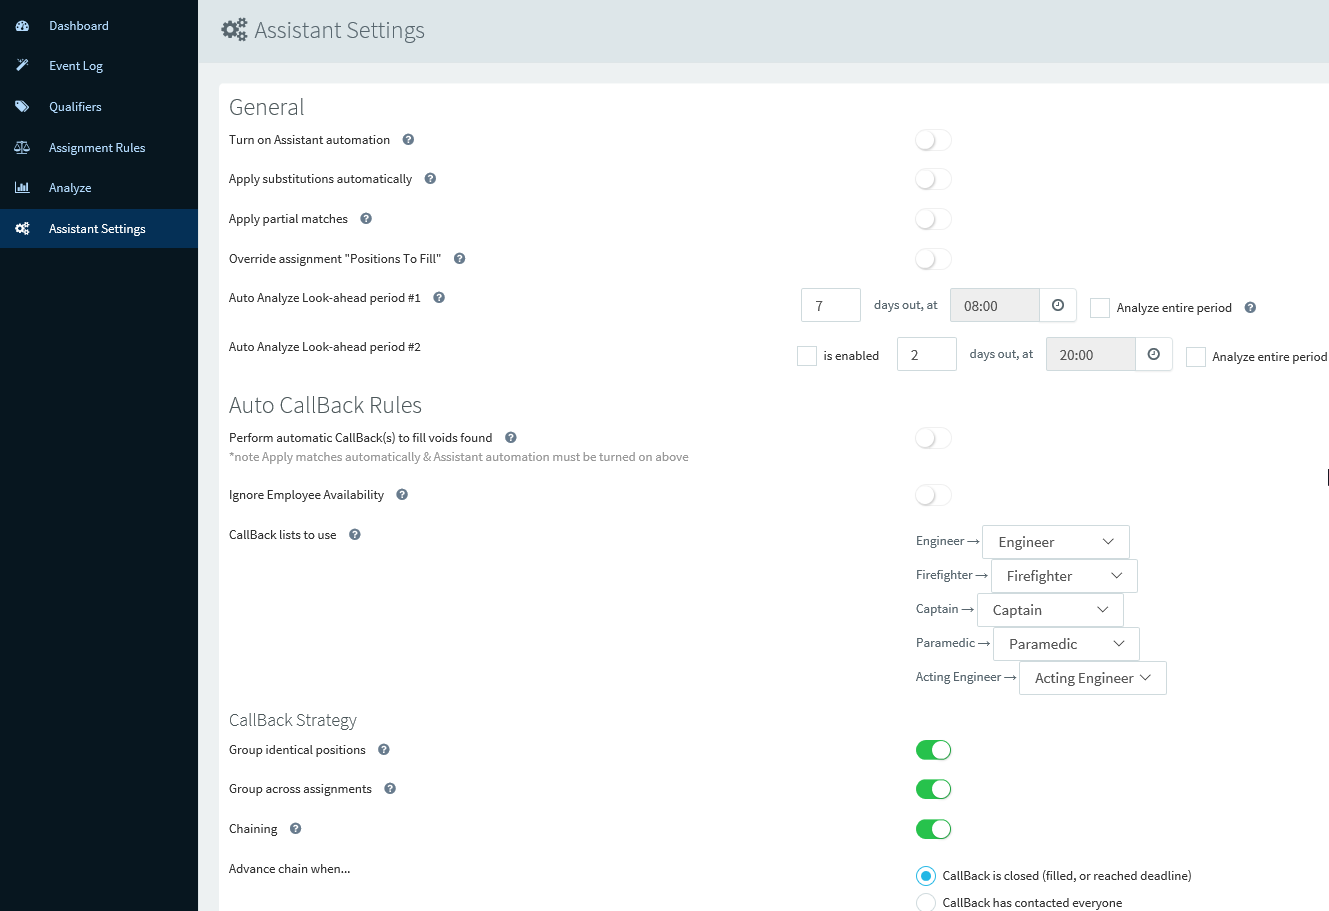The height and width of the screenshot is (911, 1329).
Task: Click the Event Log wand icon
Action: coord(22,66)
